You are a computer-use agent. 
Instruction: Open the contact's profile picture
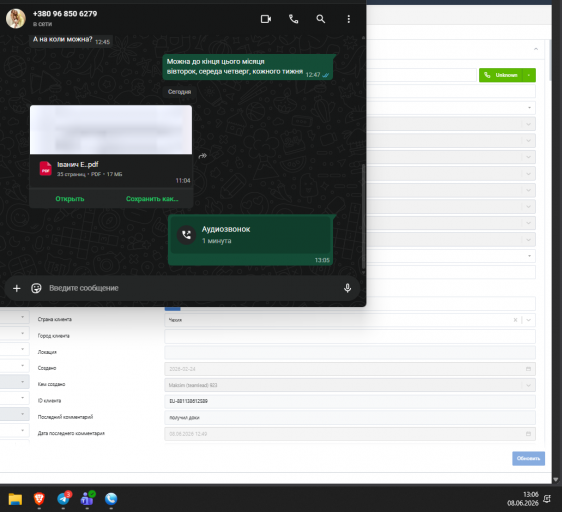coord(16,18)
